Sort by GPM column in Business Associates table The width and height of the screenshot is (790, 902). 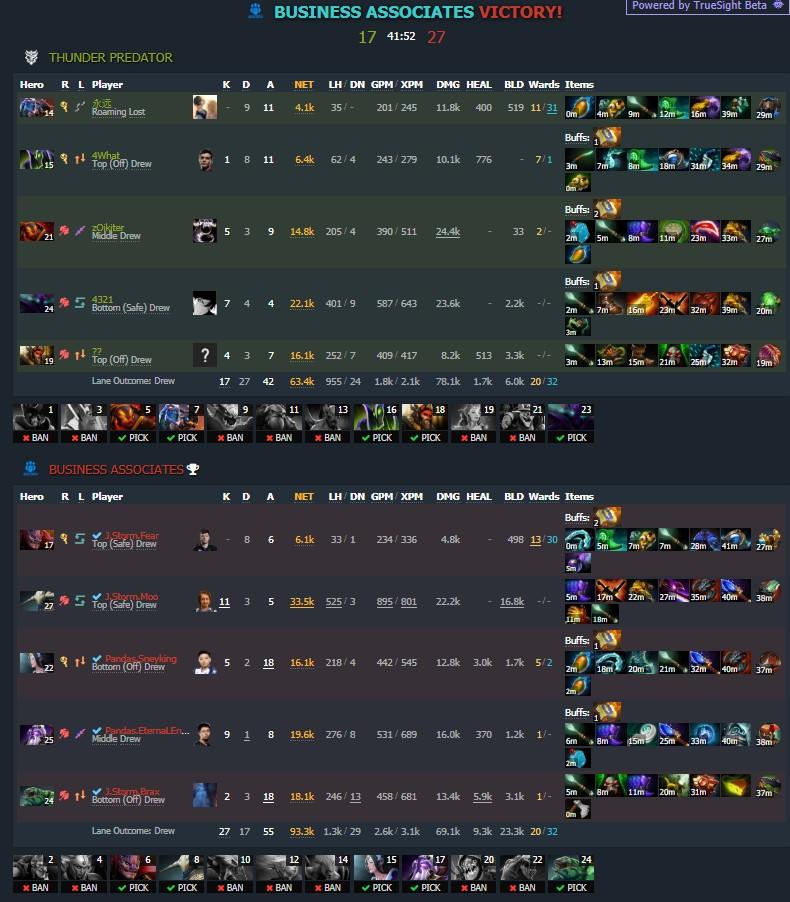pos(381,496)
